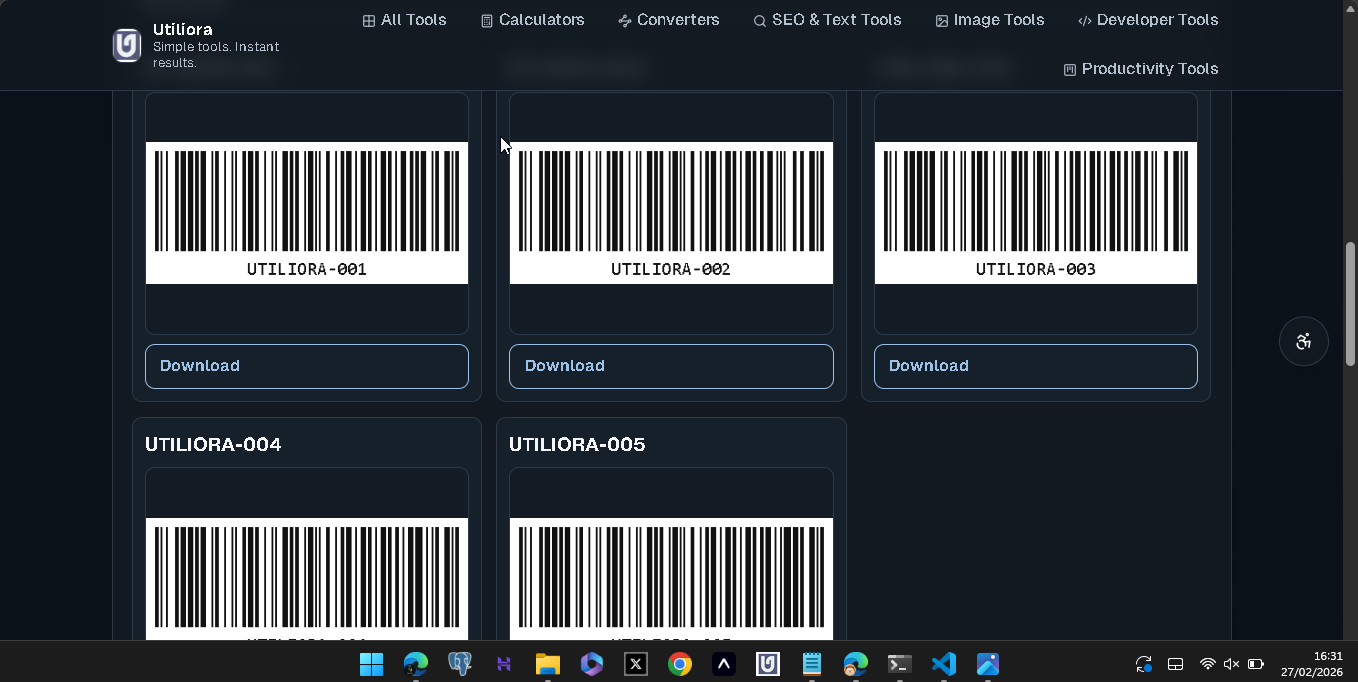Click the UTILIORA-001 barcode image
The image size is (1358, 682).
coord(307,213)
